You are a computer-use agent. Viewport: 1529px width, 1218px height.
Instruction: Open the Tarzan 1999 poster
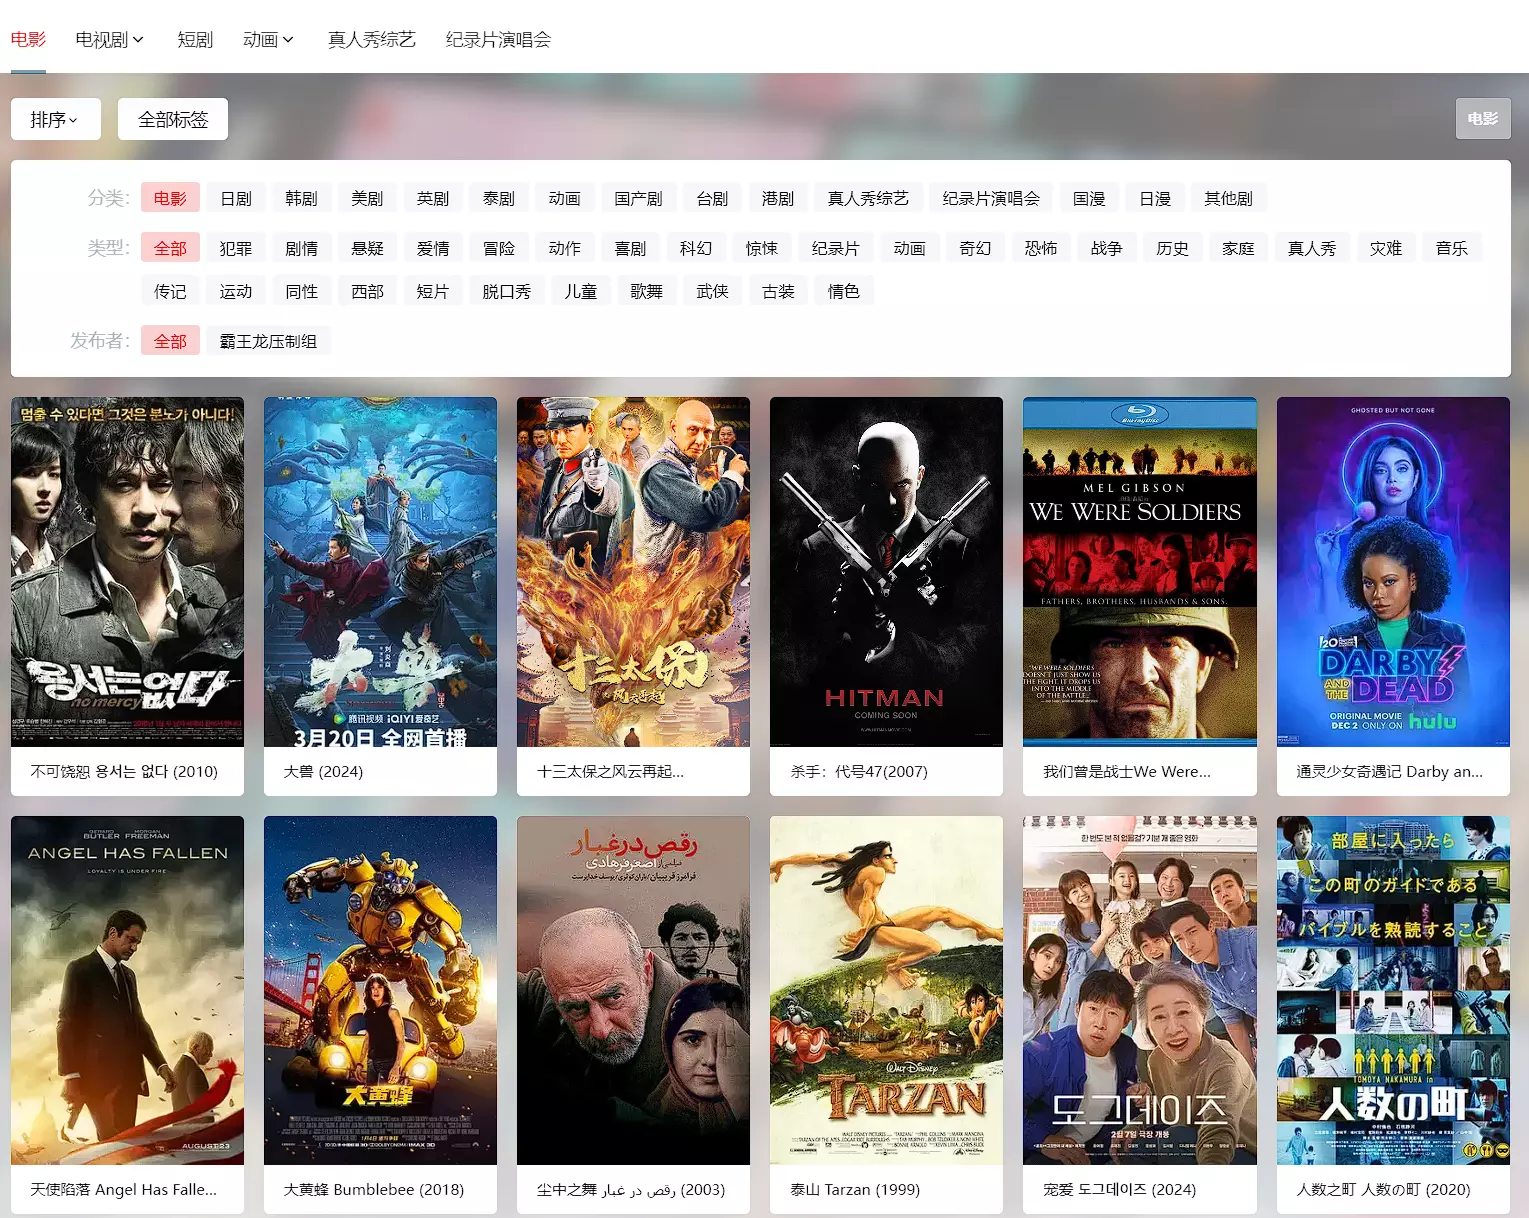pos(886,990)
